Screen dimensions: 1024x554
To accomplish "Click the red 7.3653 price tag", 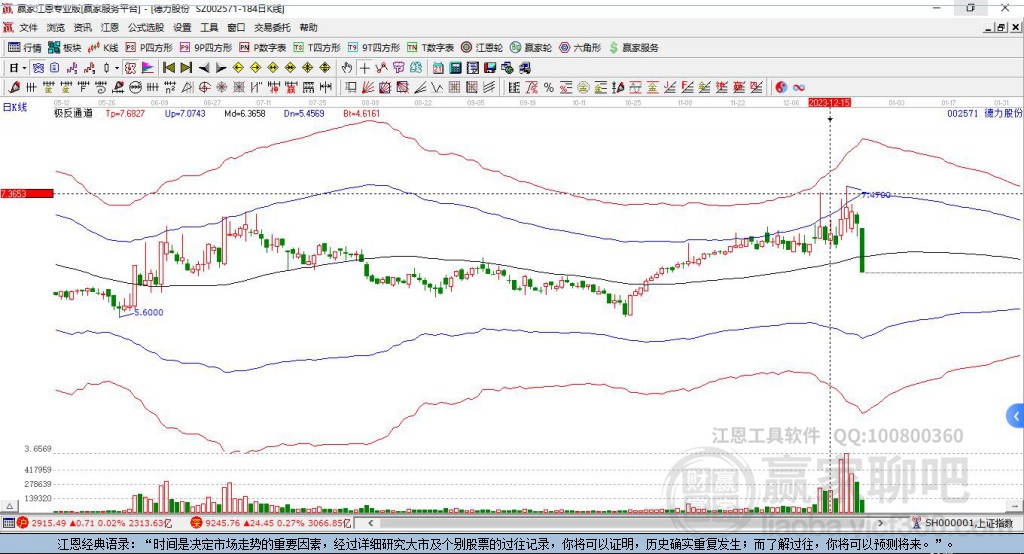I will click(x=27, y=193).
